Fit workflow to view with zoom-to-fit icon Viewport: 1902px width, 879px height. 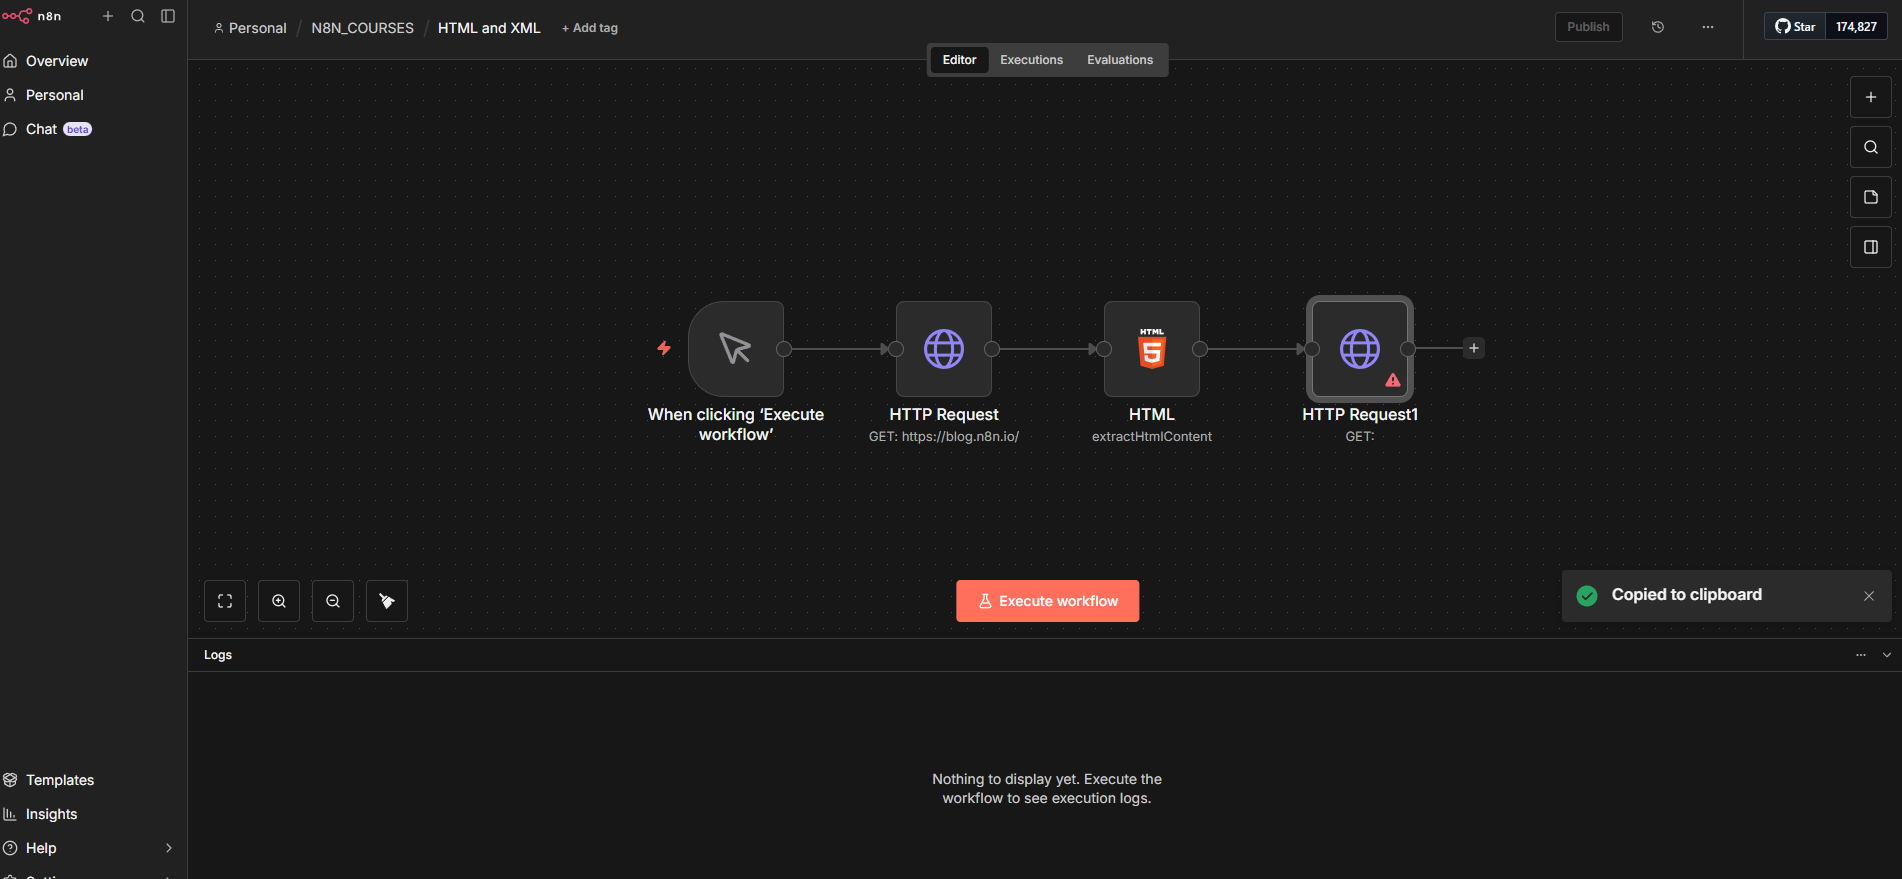tap(225, 601)
